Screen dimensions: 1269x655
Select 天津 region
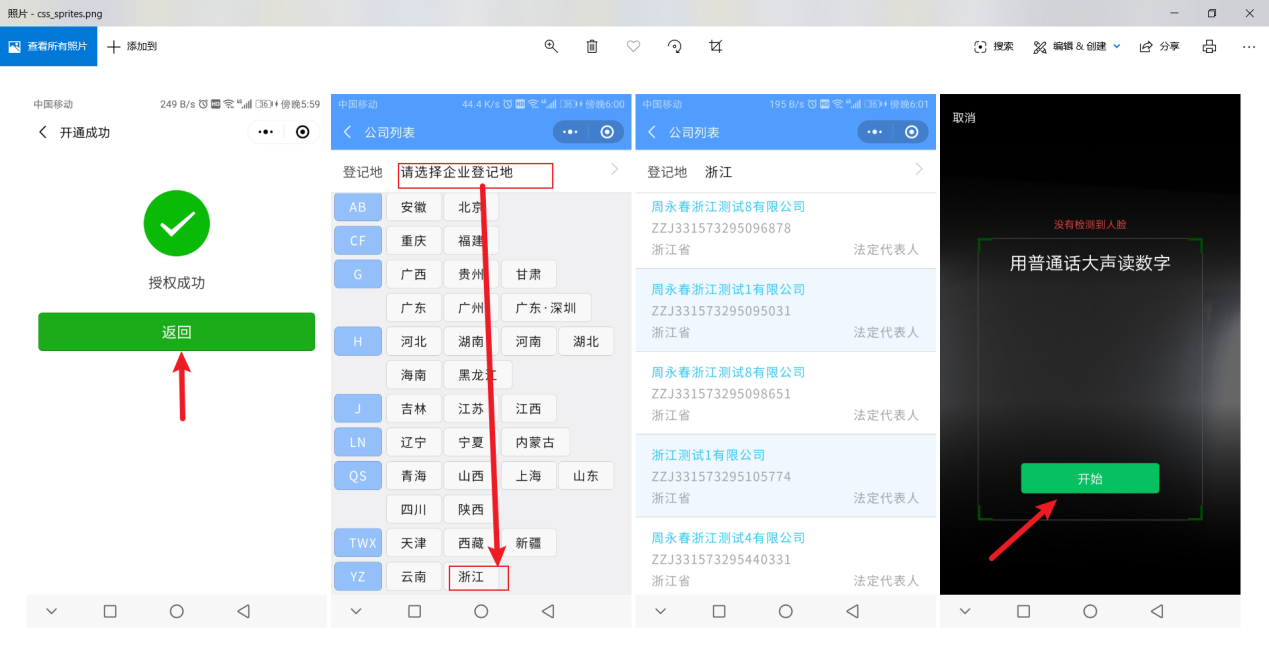click(x=414, y=543)
